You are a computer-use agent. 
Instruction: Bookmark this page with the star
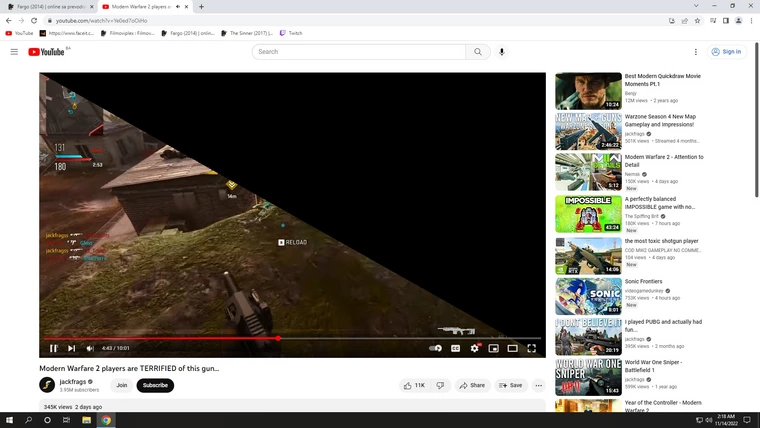(x=697, y=20)
